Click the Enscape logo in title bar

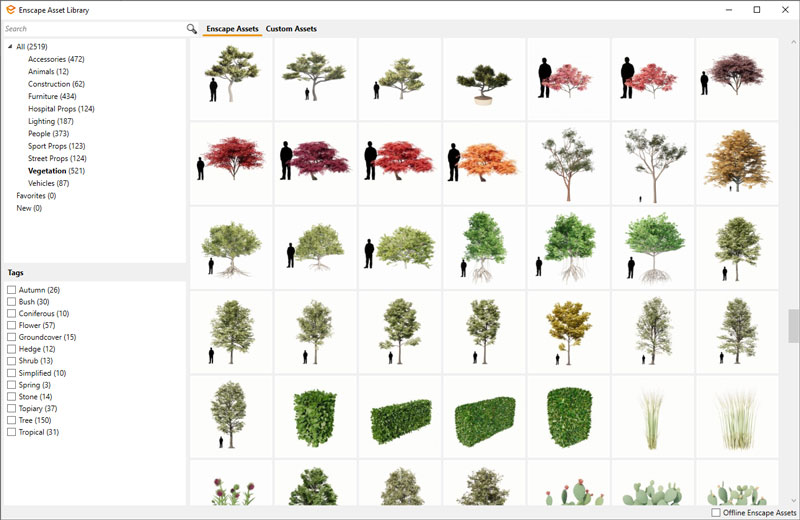[x=10, y=9]
